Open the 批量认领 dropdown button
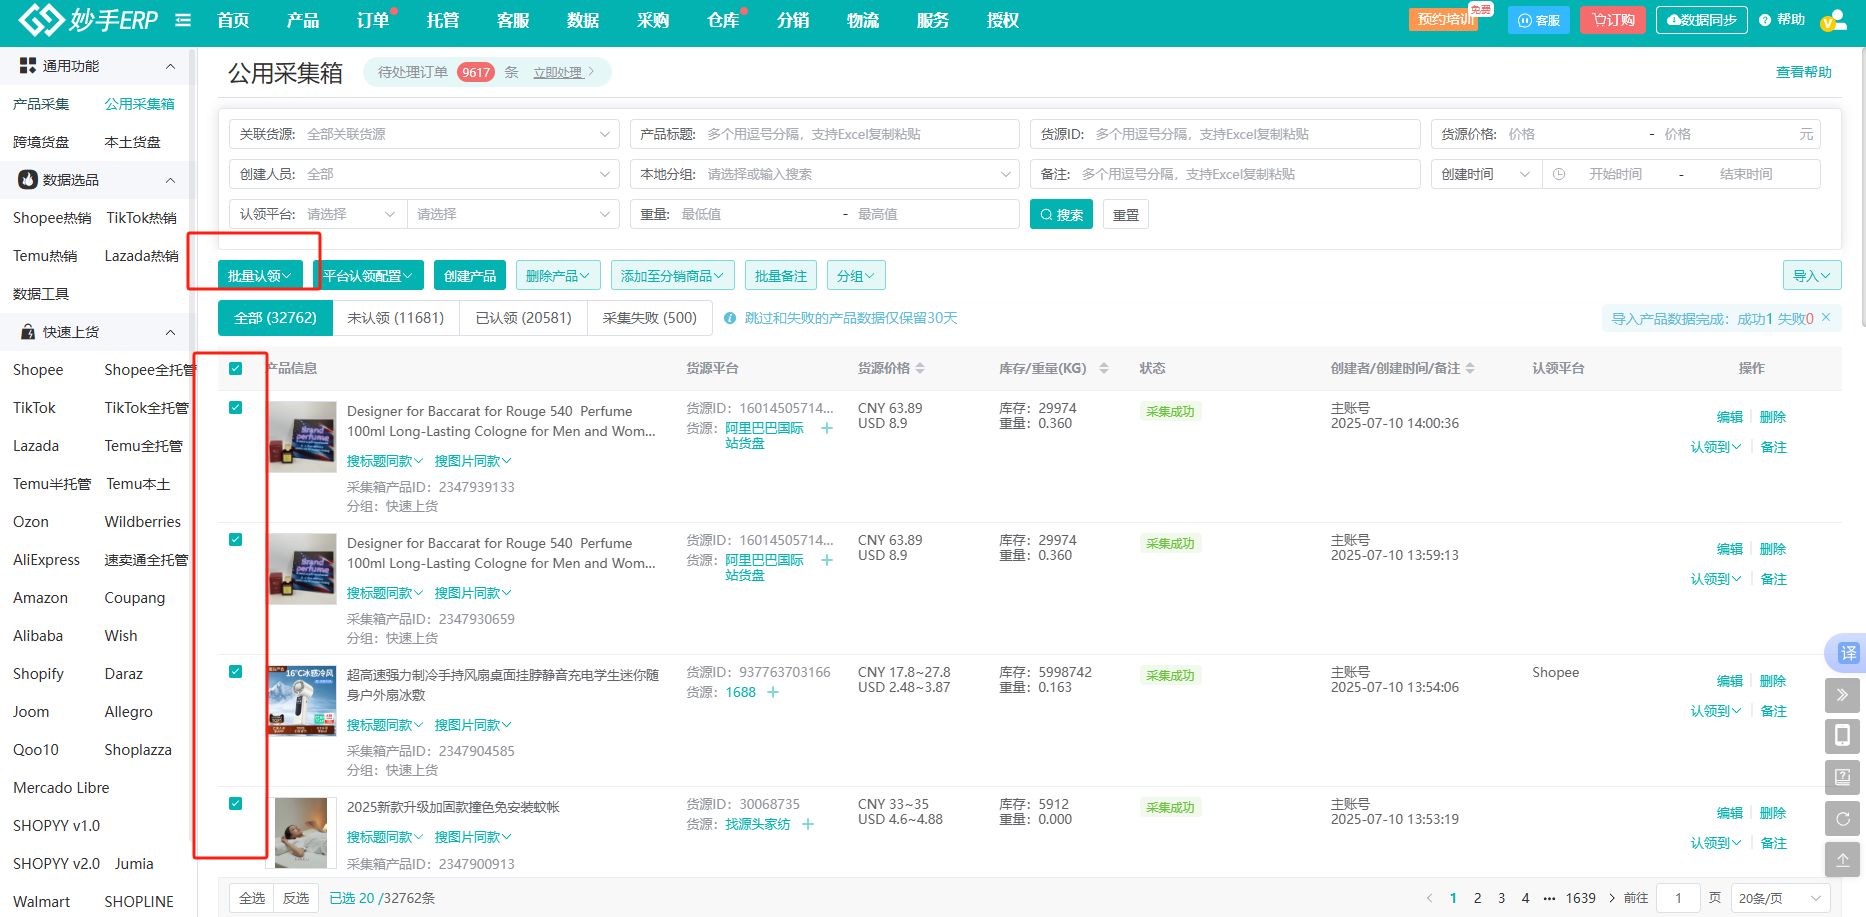 pos(260,276)
